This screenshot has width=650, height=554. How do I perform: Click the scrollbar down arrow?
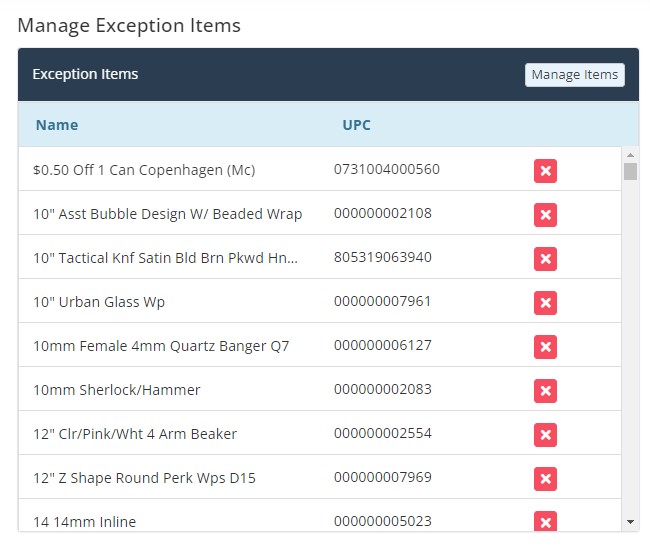click(630, 522)
